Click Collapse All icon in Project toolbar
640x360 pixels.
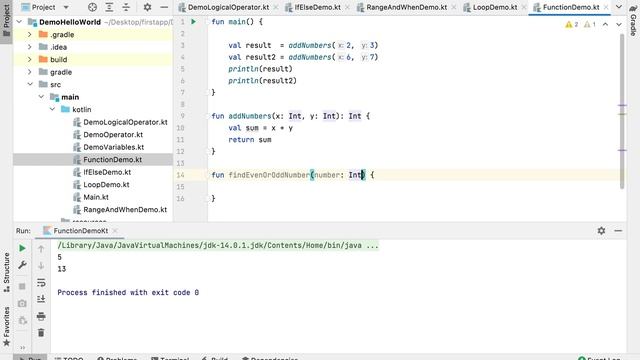point(126,7)
